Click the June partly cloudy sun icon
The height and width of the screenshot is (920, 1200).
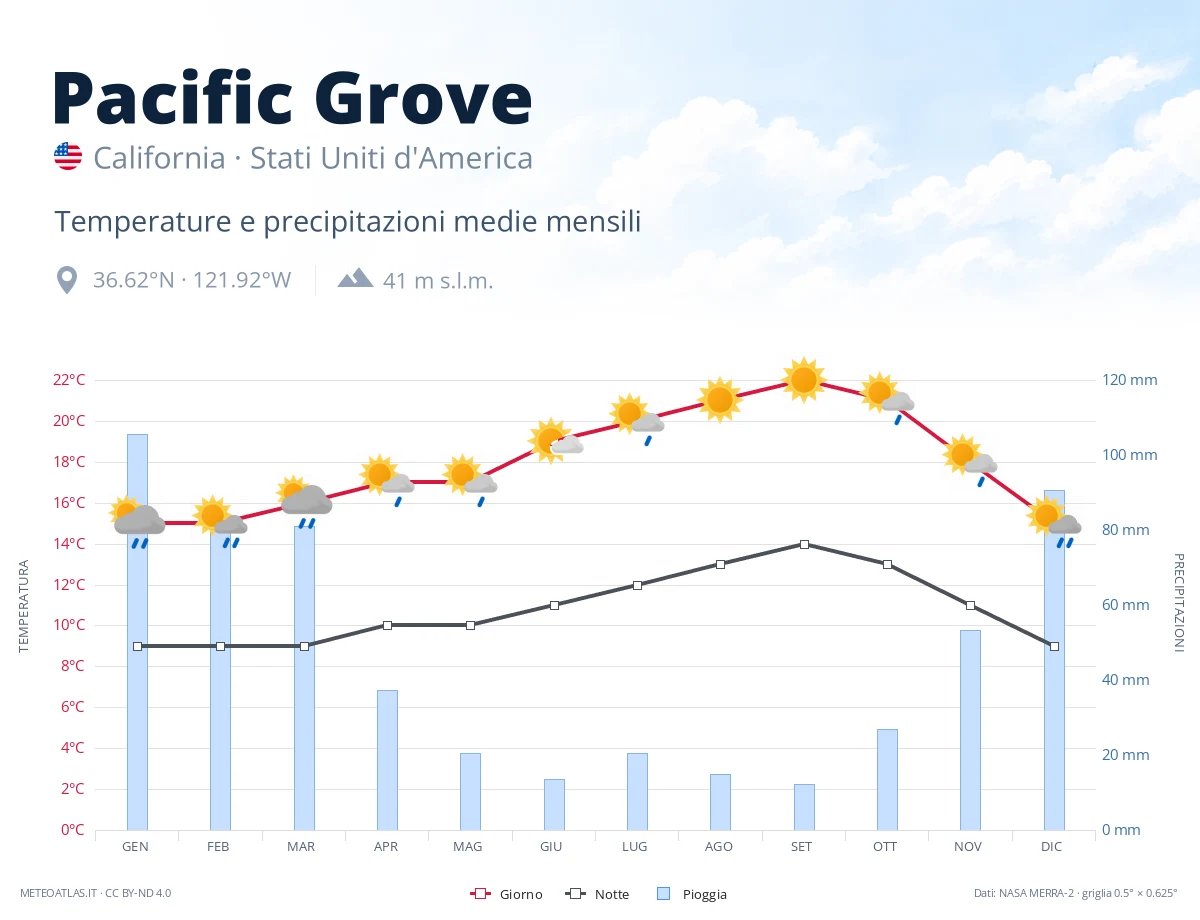point(555,441)
